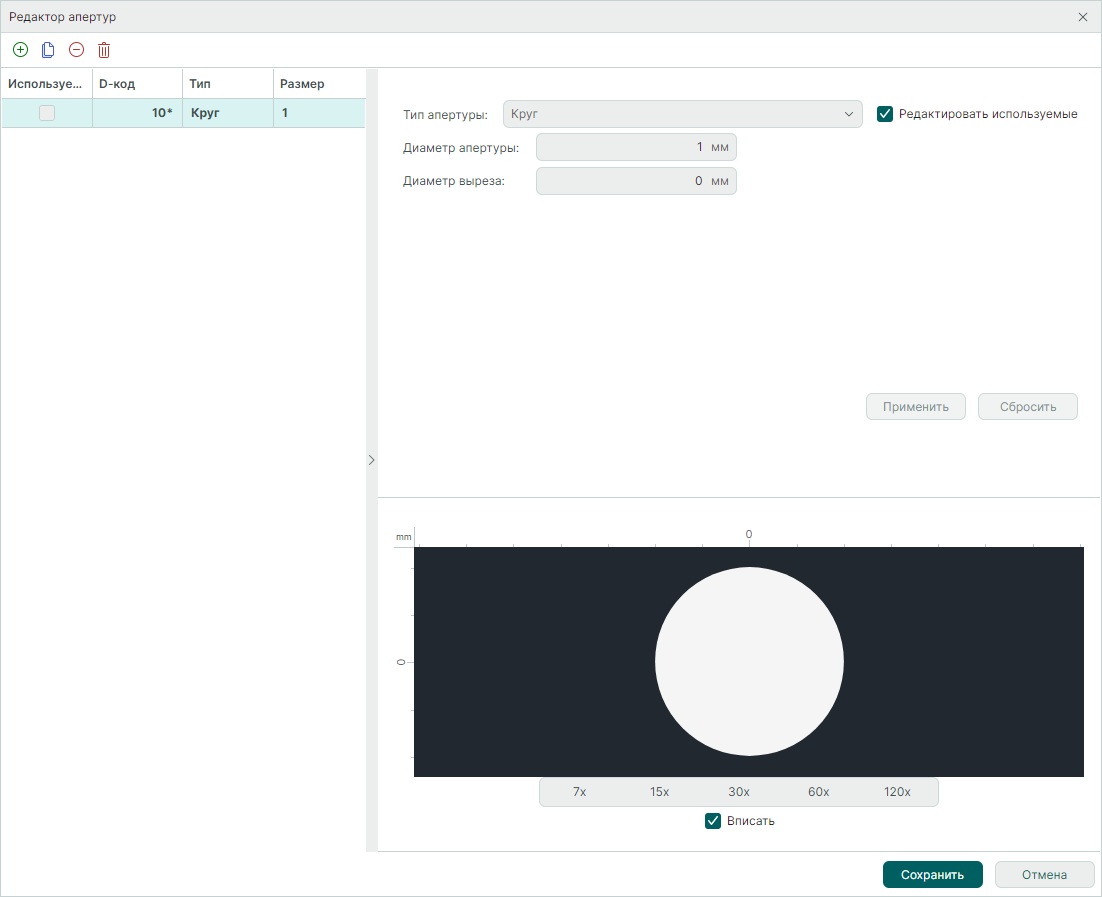This screenshot has height=897, width=1102.
Task: Click the red minus remove icon
Action: (x=76, y=50)
